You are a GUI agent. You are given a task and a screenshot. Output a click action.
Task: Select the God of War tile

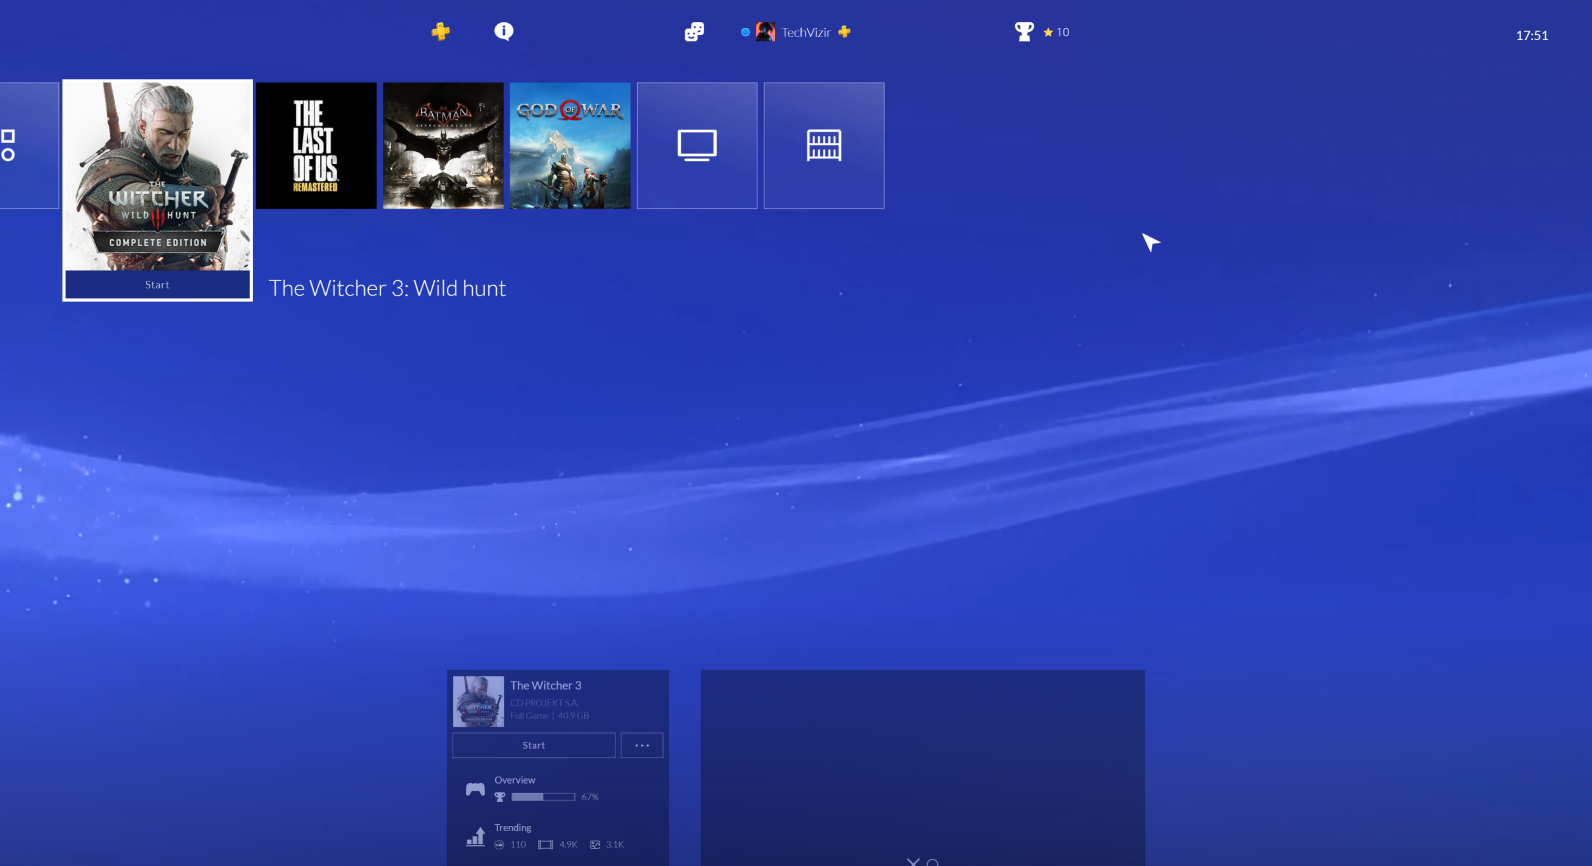pyautogui.click(x=570, y=146)
